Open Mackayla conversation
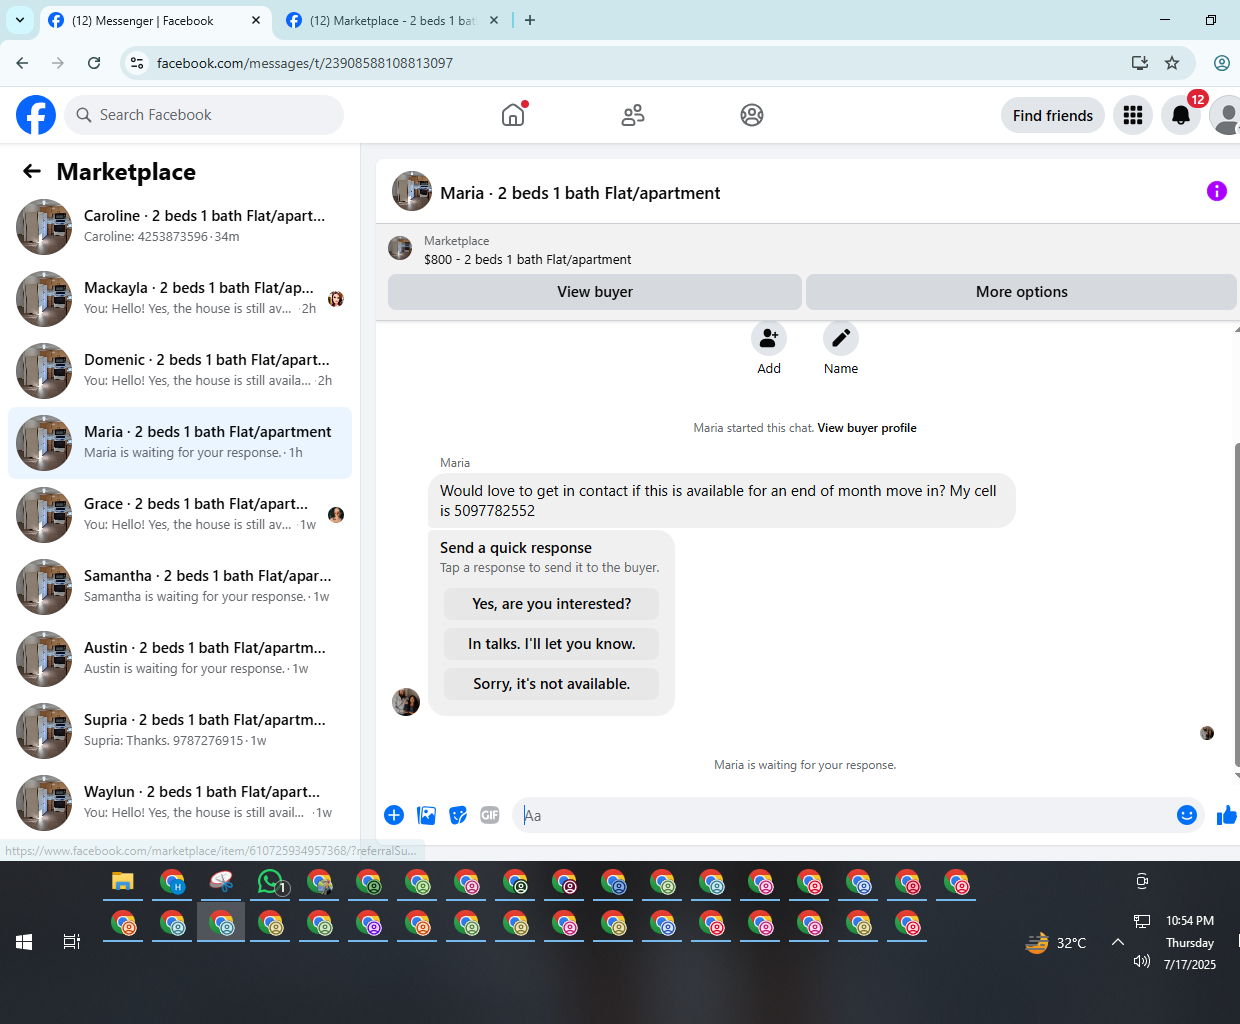1240x1024 pixels. [x=180, y=299]
